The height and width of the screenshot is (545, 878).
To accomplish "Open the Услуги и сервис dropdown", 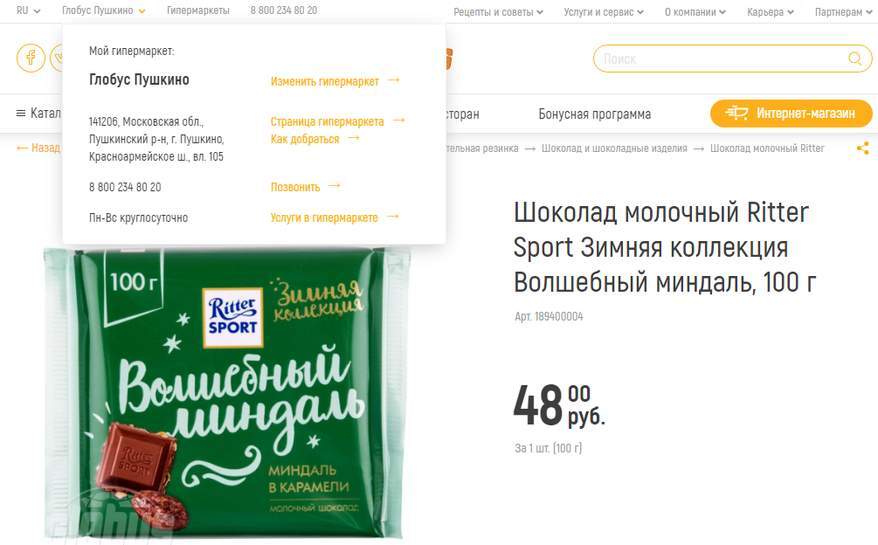I will [x=604, y=12].
